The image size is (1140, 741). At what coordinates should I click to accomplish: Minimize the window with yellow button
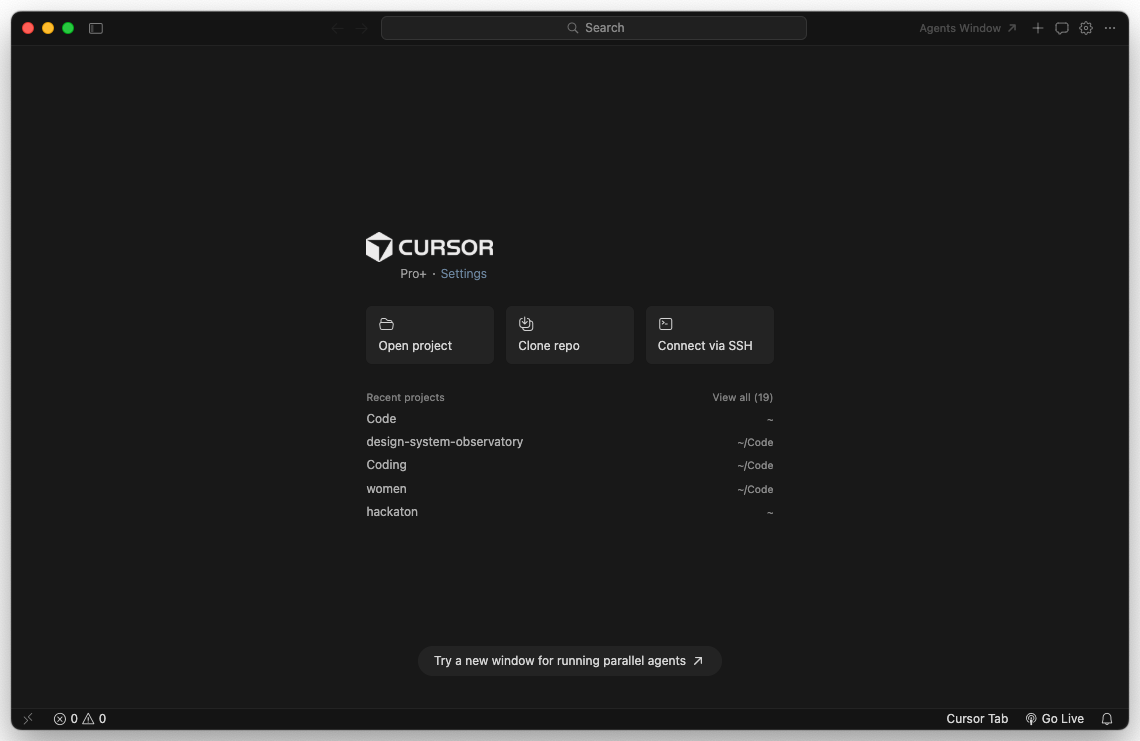[x=48, y=28]
